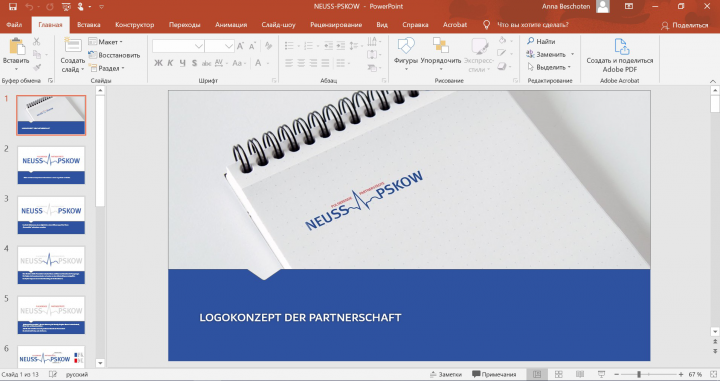720x381 pixels.
Task: Open the numbered list icon
Action: tap(308, 46)
